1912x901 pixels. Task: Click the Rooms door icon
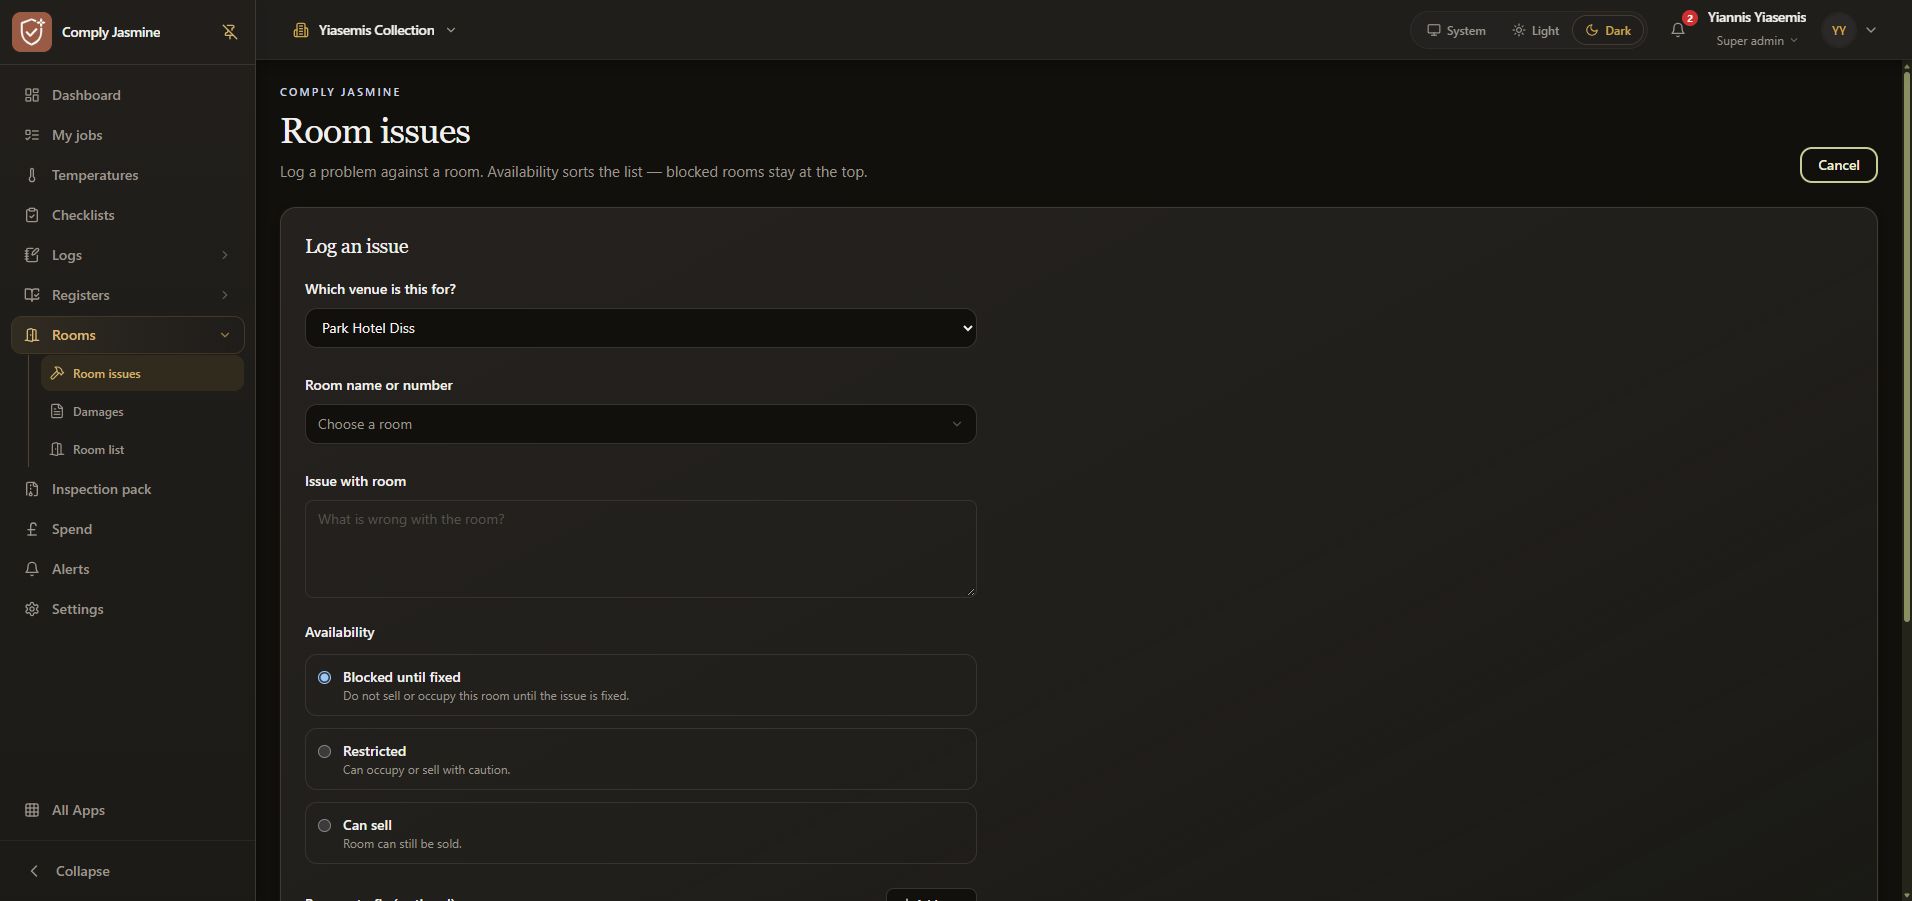[x=32, y=335]
